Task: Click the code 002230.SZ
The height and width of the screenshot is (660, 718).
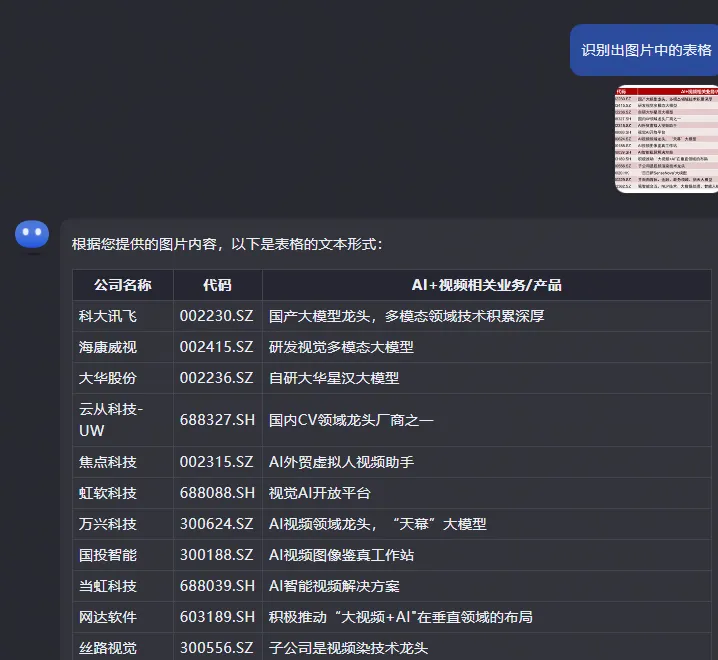Action: [x=217, y=316]
